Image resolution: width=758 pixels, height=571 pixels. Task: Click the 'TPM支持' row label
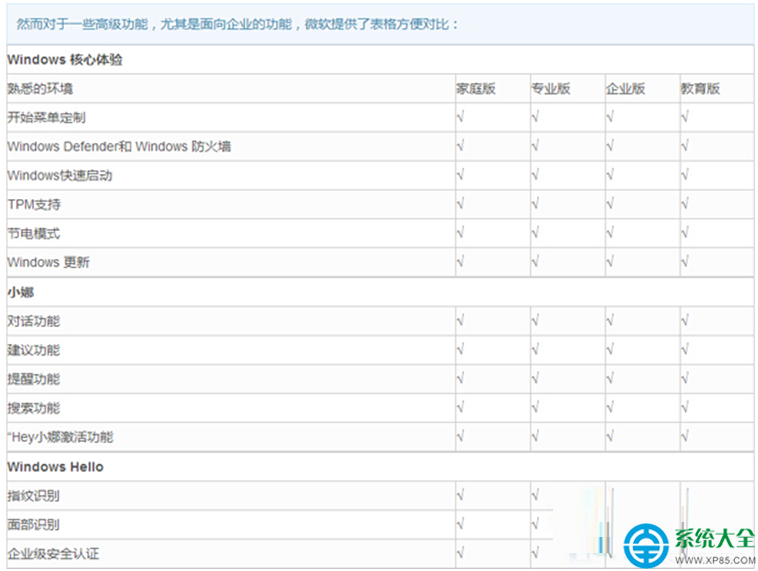34,205
